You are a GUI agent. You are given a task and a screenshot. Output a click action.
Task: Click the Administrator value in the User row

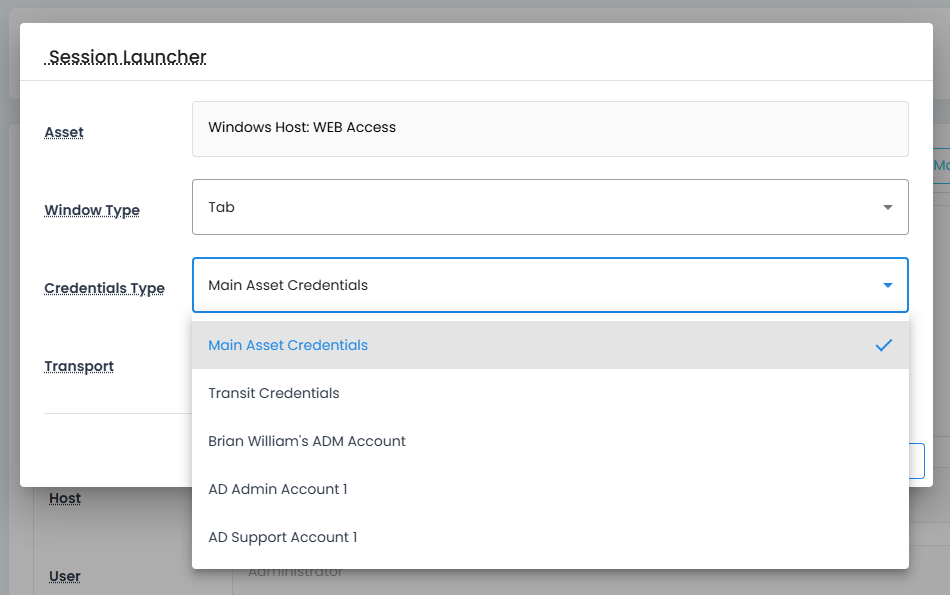click(x=295, y=573)
